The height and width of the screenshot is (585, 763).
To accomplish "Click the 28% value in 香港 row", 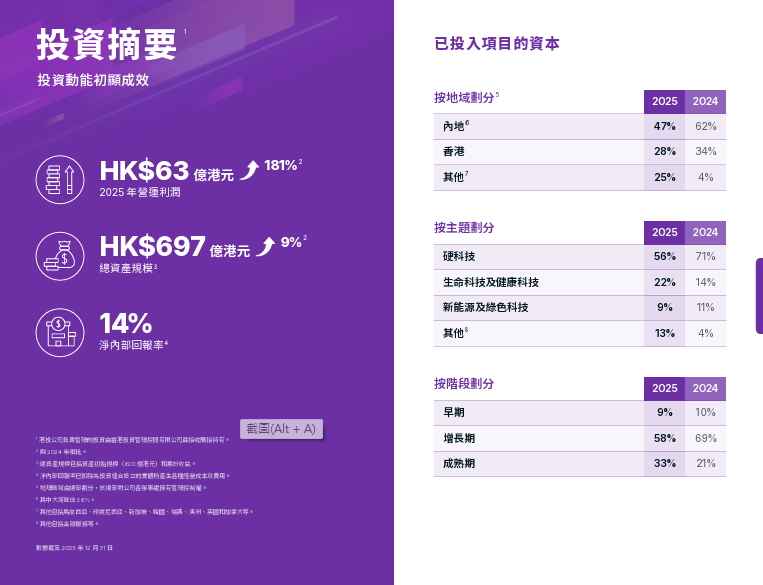I will coord(664,151).
